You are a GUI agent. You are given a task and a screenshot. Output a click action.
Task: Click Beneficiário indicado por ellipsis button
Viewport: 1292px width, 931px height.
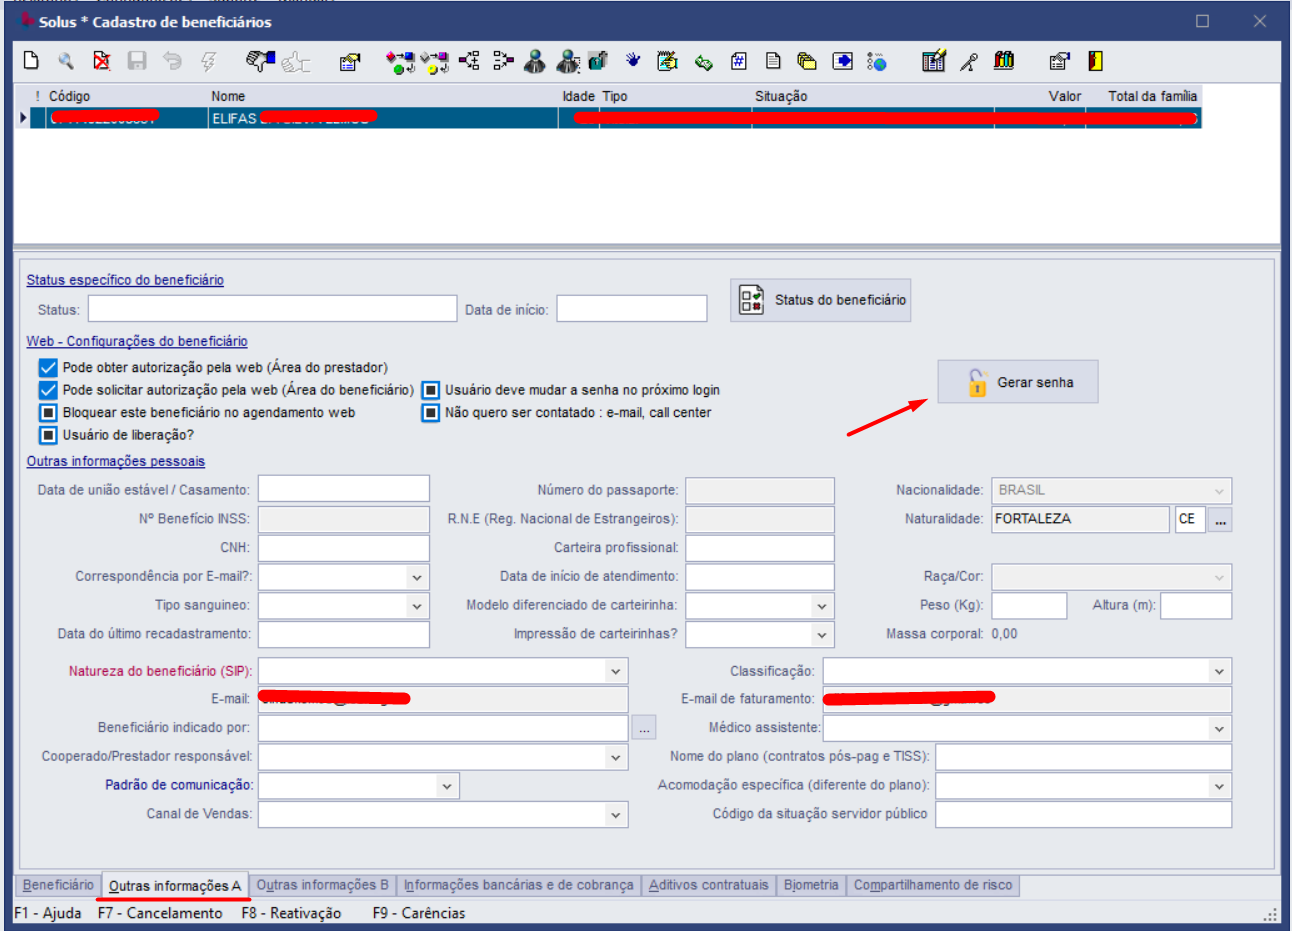point(645,728)
